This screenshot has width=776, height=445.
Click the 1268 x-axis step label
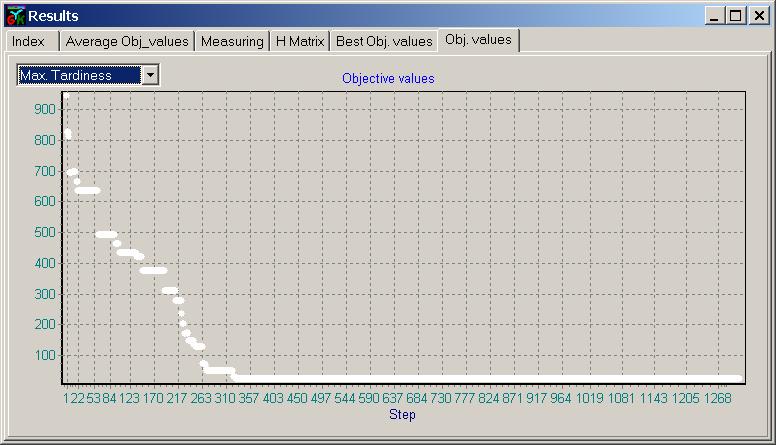(x=717, y=398)
